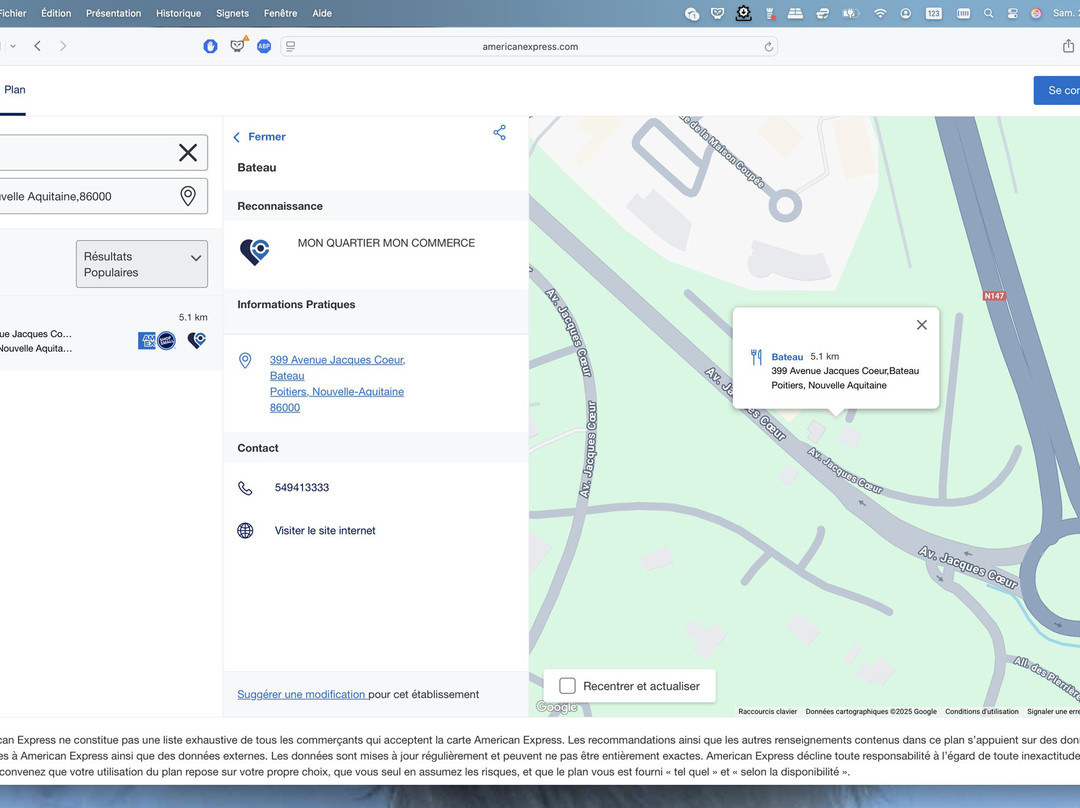Viewport: 1080px width, 808px height.
Task: Click Suggérer une modification link
Action: (x=301, y=694)
